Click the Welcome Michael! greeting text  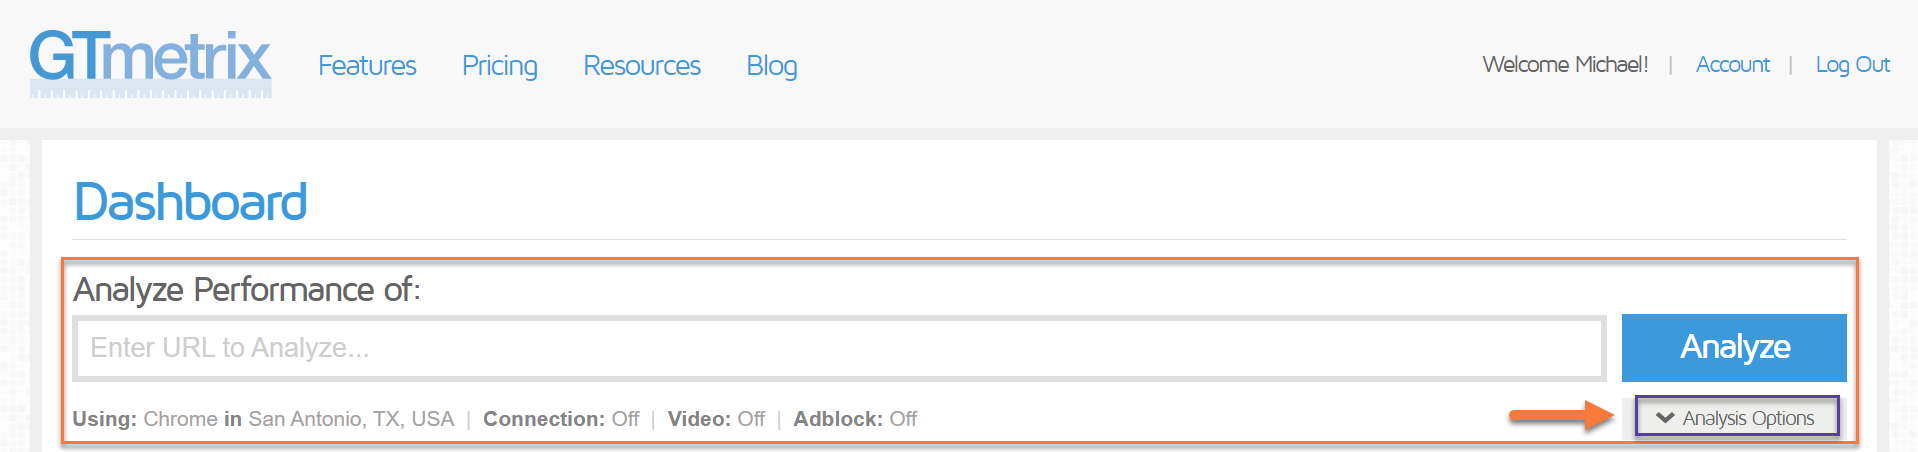pos(1565,65)
